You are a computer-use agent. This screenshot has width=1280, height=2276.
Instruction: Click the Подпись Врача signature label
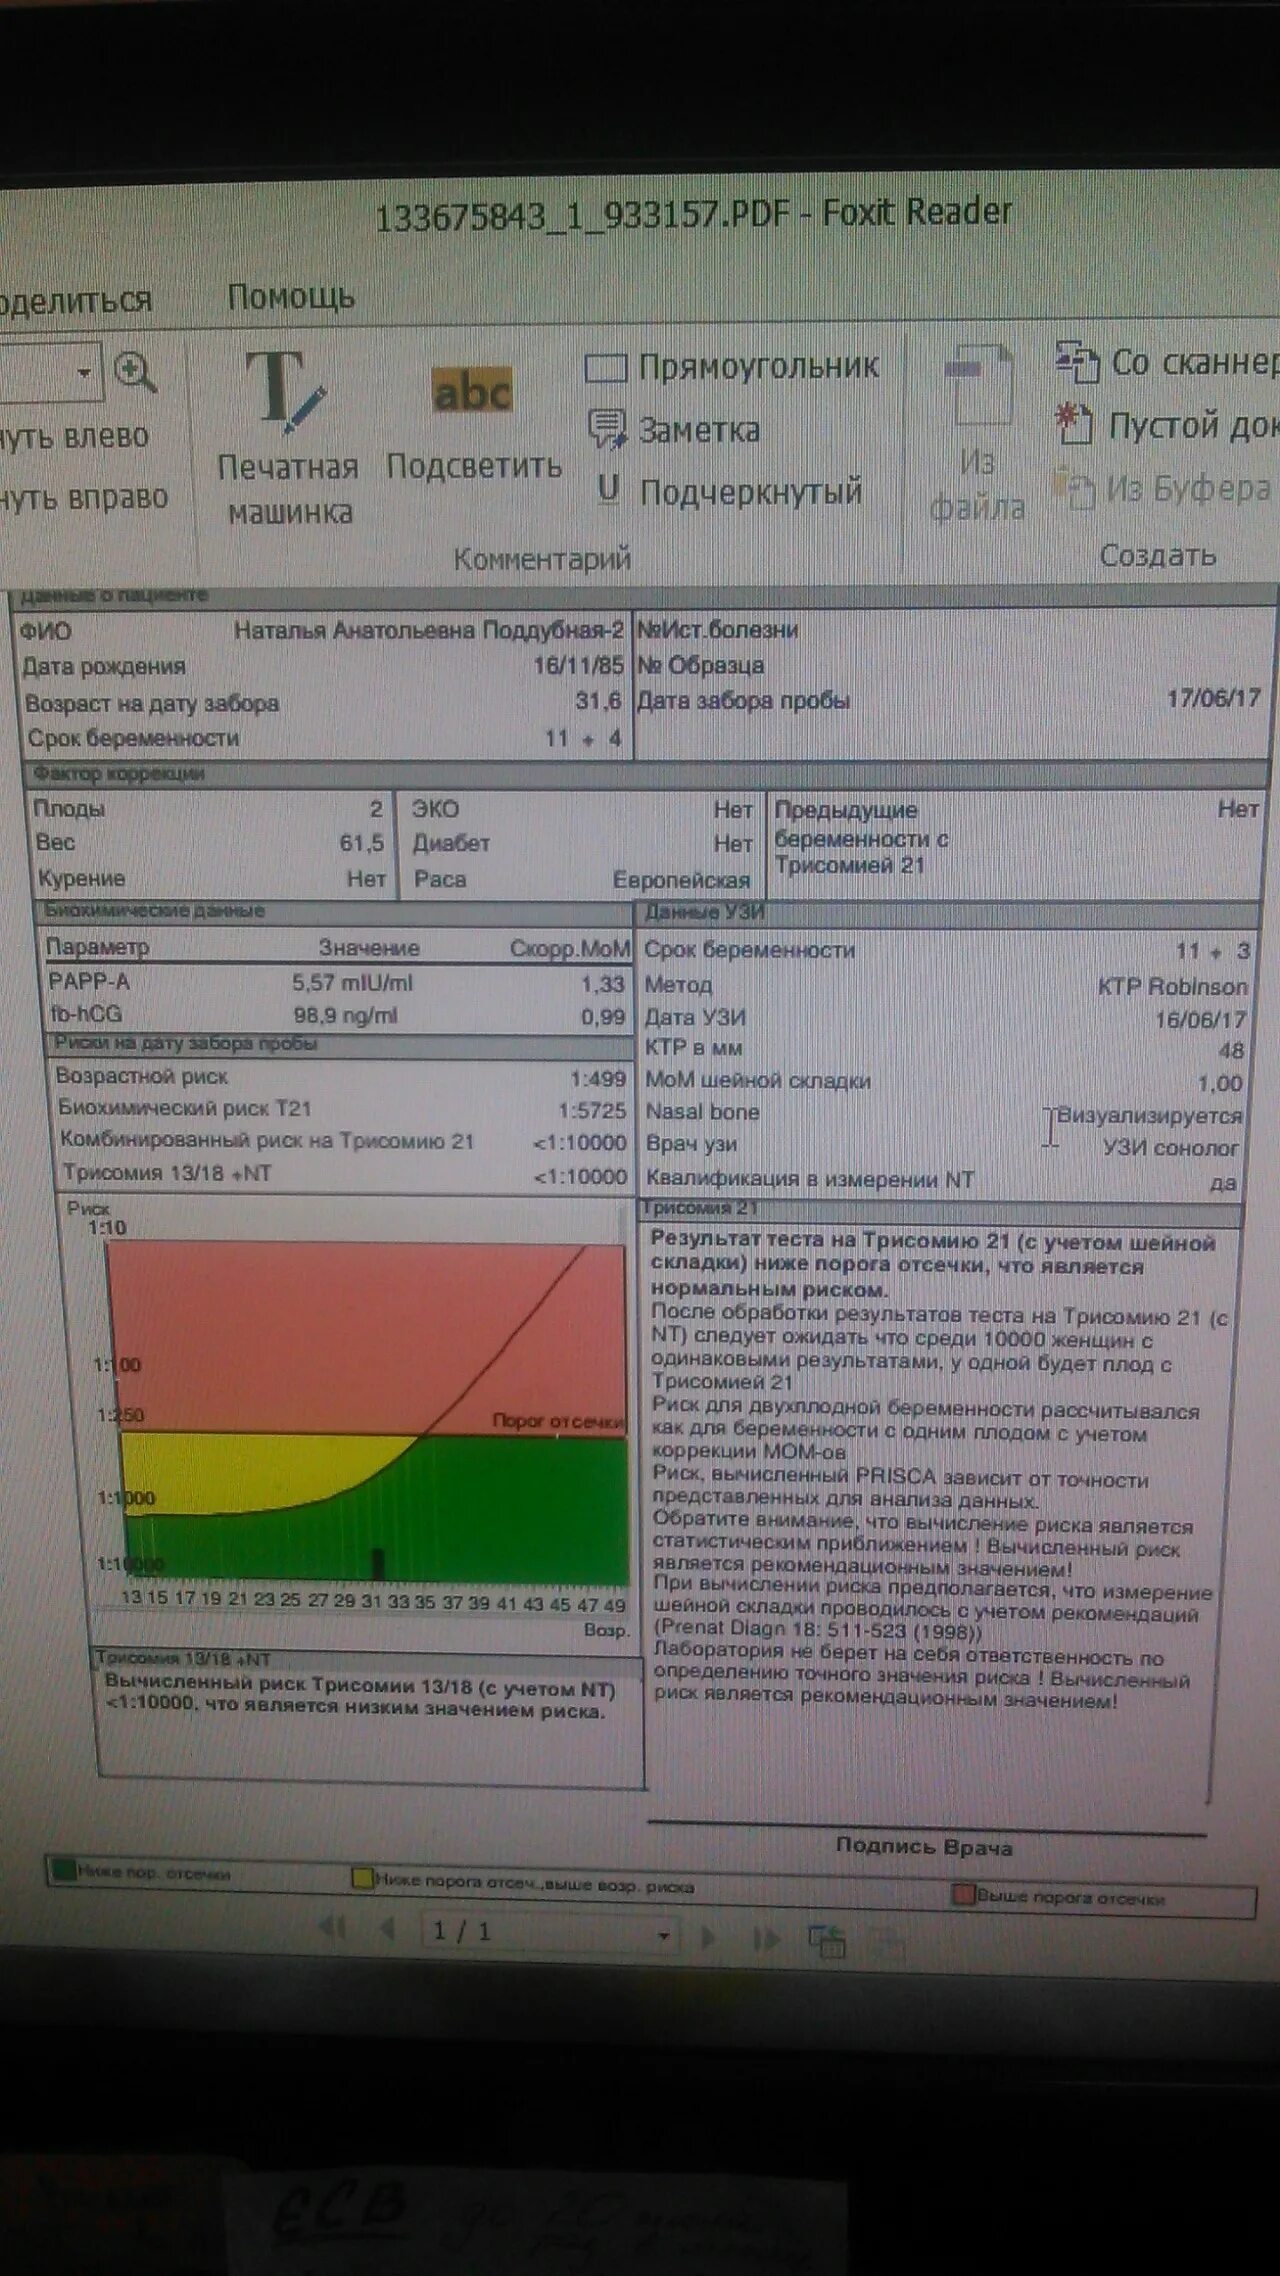tap(924, 1847)
